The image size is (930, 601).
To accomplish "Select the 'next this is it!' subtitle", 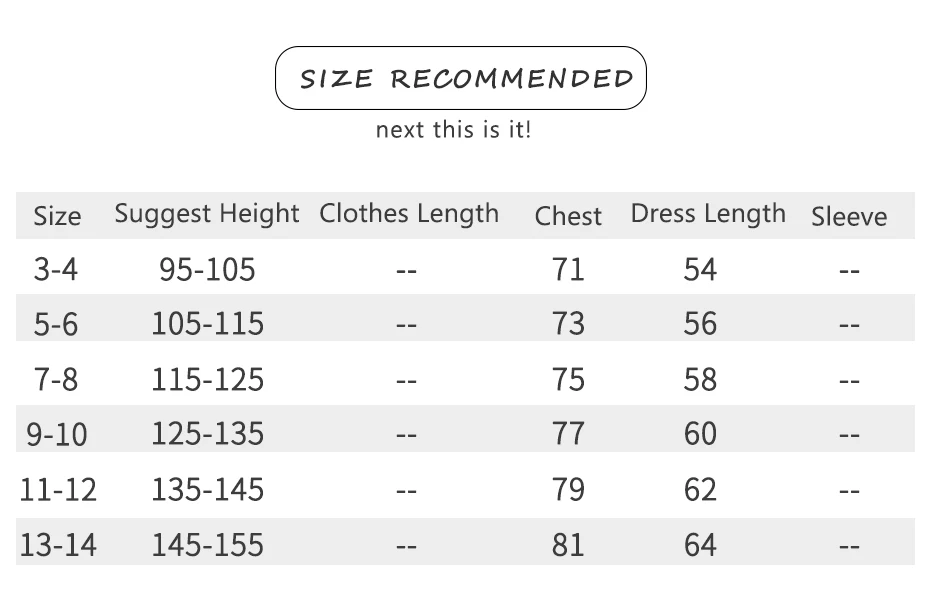I will click(454, 129).
